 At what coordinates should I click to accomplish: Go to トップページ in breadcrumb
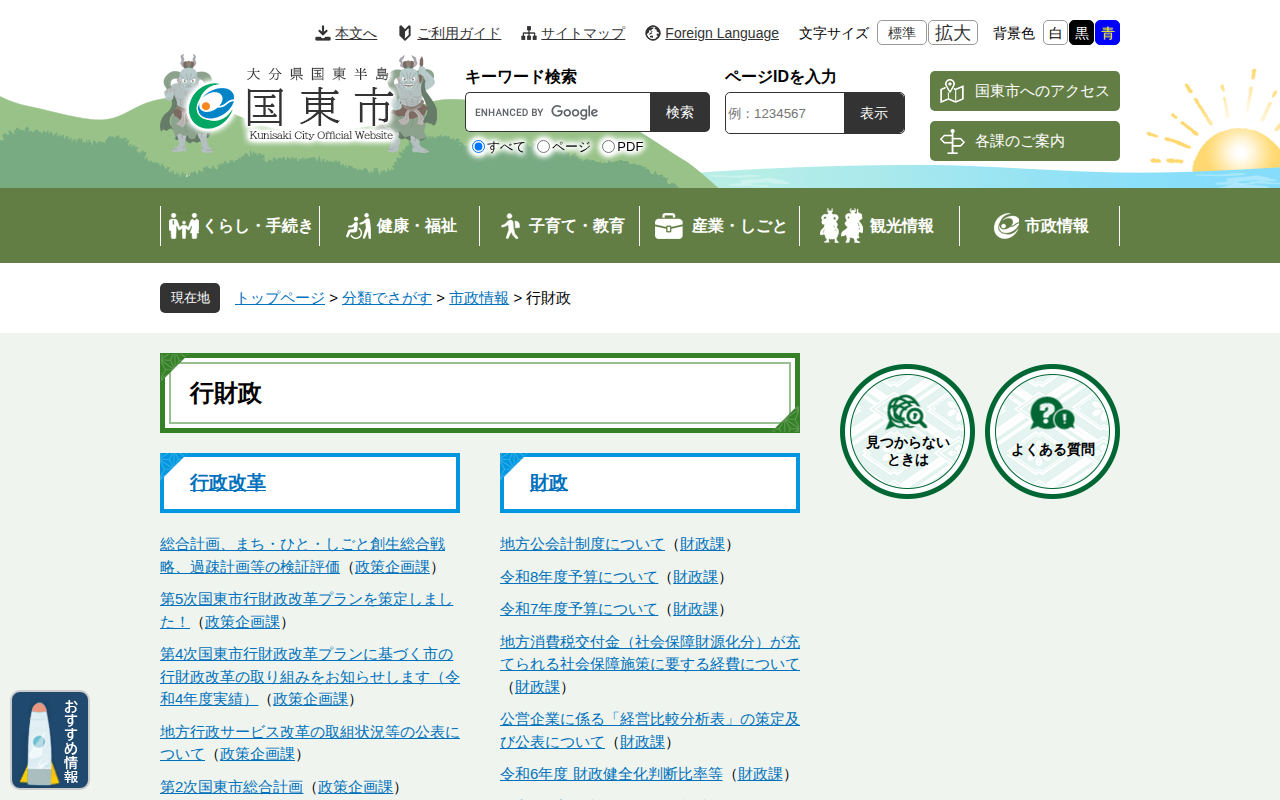tap(280, 298)
